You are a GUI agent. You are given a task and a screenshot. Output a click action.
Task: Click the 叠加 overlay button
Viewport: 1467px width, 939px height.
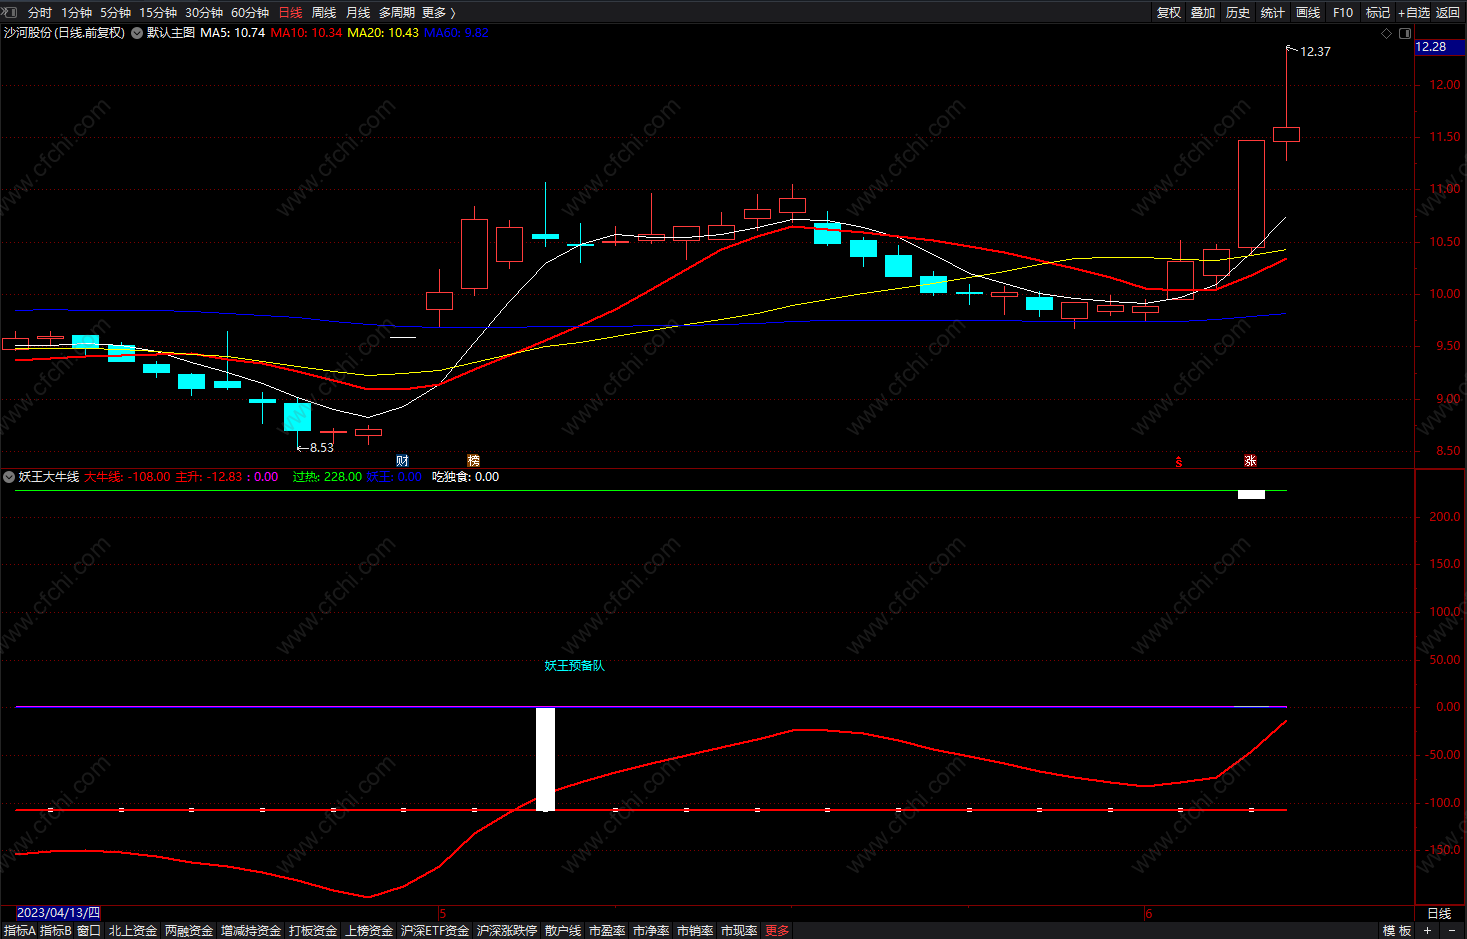coord(1203,13)
